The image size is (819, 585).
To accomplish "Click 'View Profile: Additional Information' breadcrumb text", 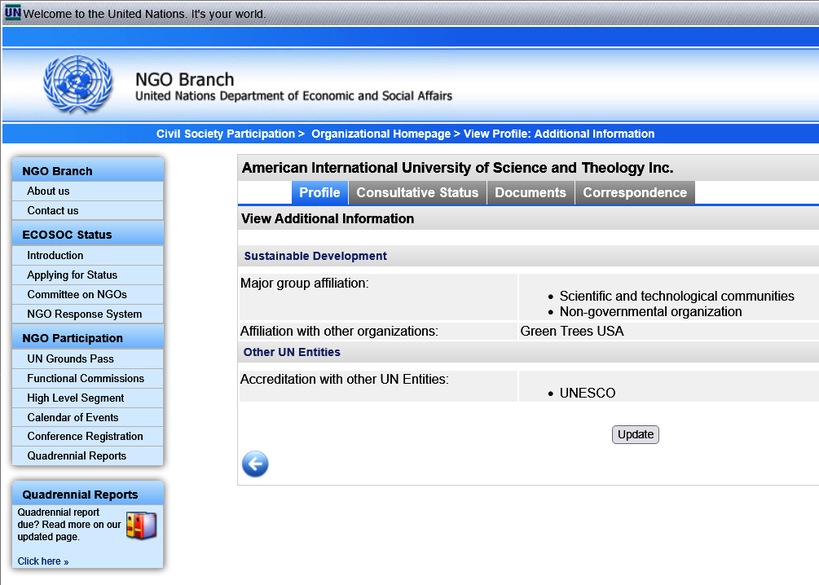I will (x=559, y=134).
